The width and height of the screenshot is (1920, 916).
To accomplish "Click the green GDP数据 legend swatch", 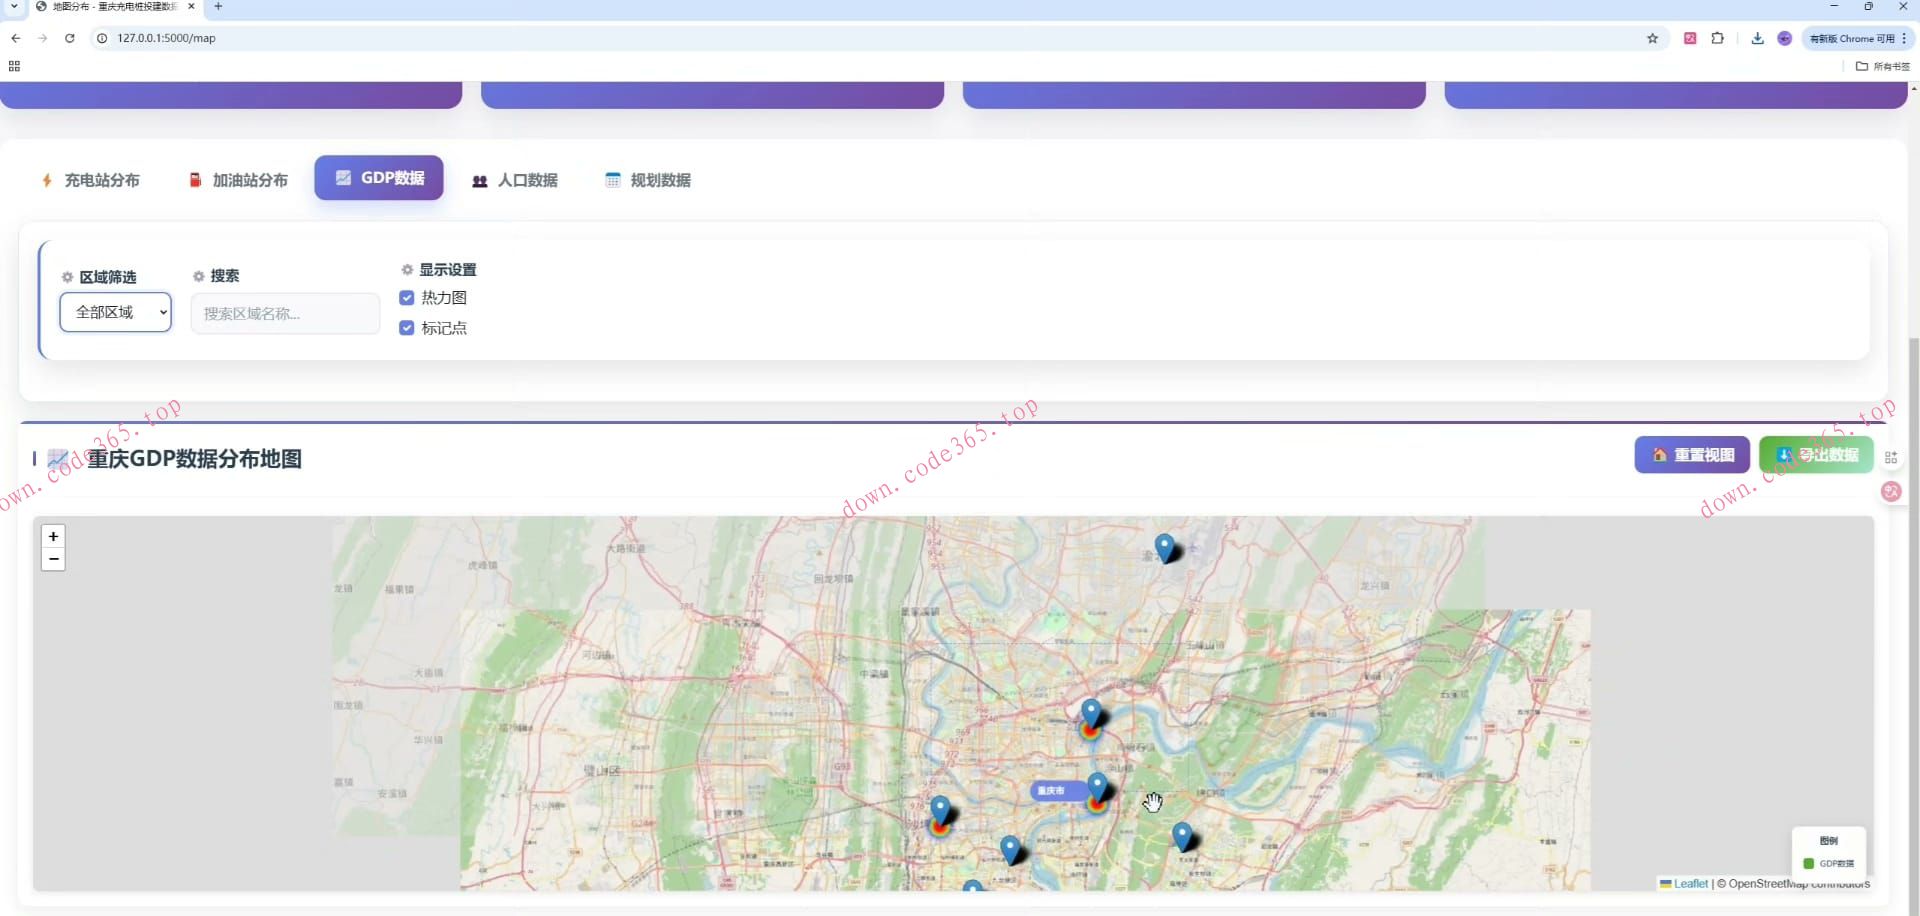I will tap(1808, 864).
